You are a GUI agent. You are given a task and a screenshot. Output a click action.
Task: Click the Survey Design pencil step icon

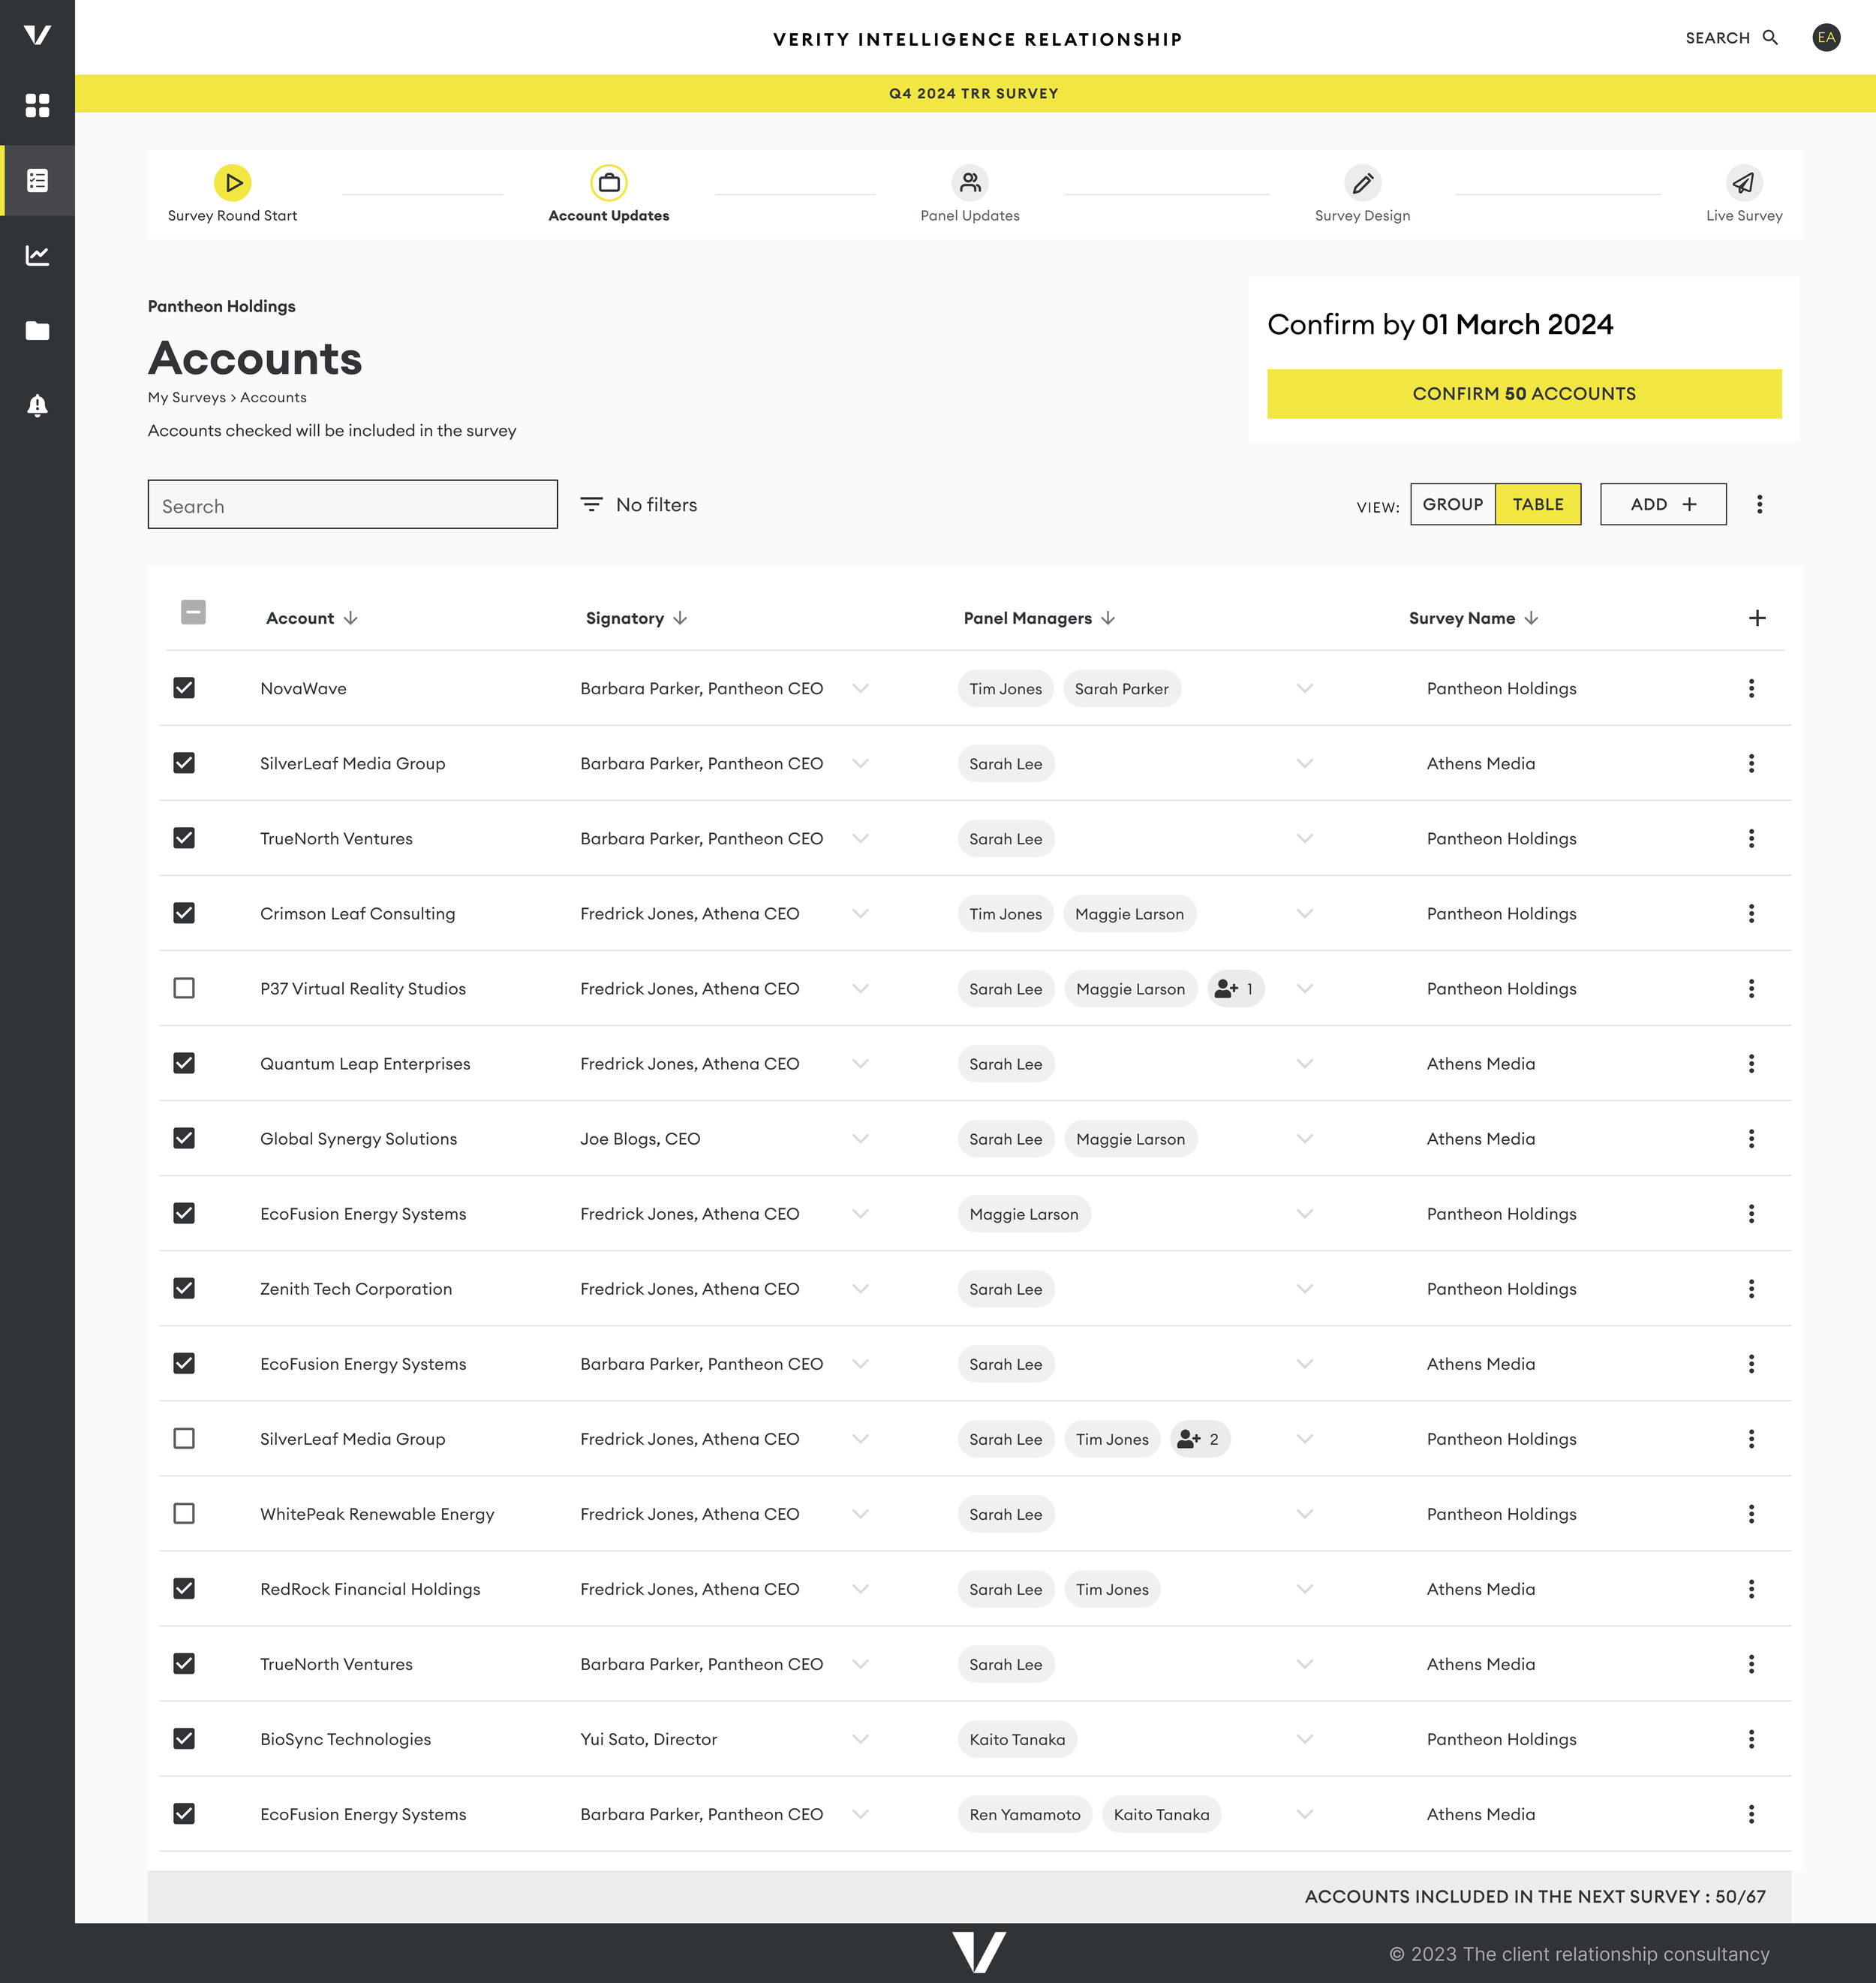tap(1362, 183)
